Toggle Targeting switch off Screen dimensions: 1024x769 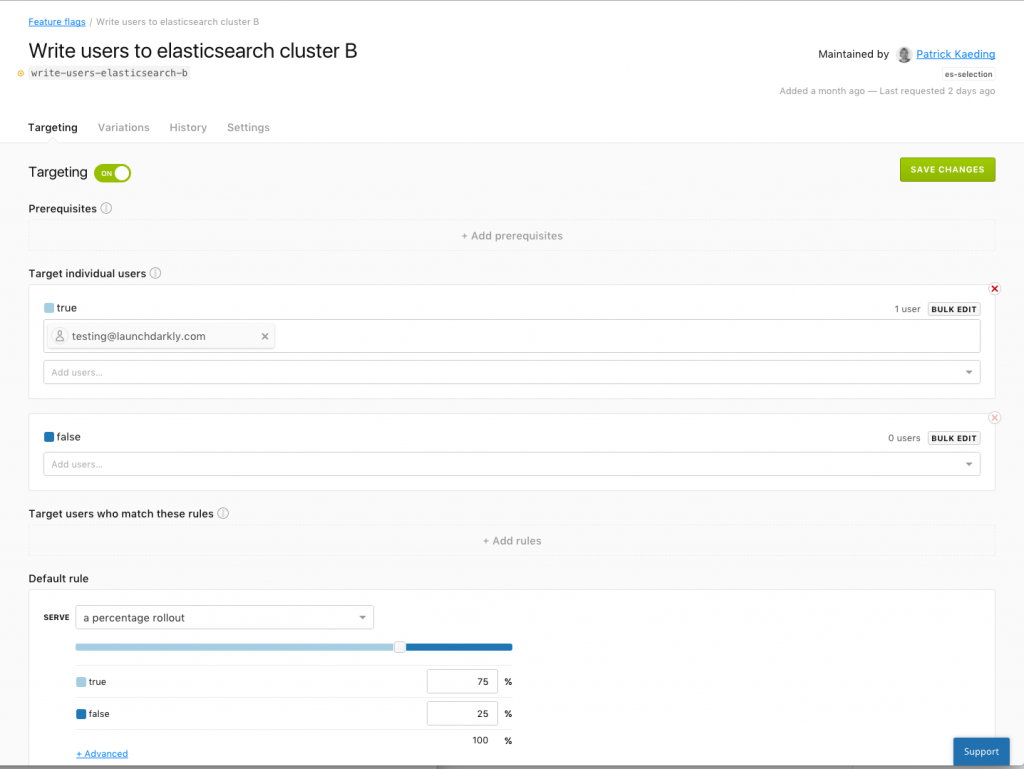[x=112, y=173]
